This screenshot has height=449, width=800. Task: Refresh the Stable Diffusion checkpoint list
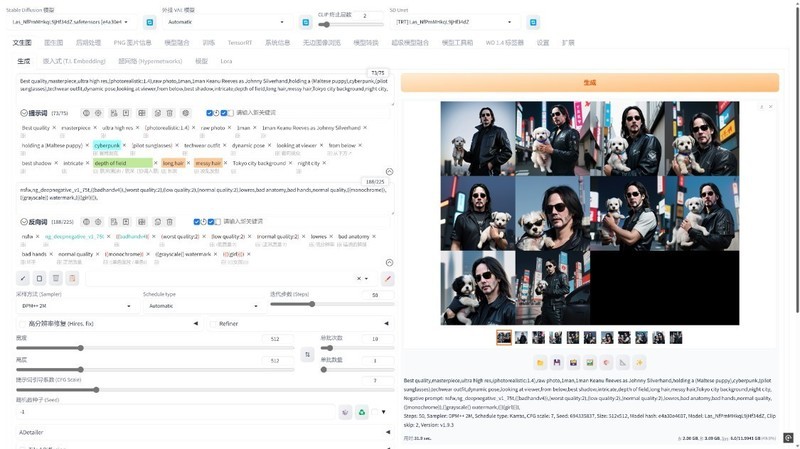pyautogui.click(x=150, y=22)
